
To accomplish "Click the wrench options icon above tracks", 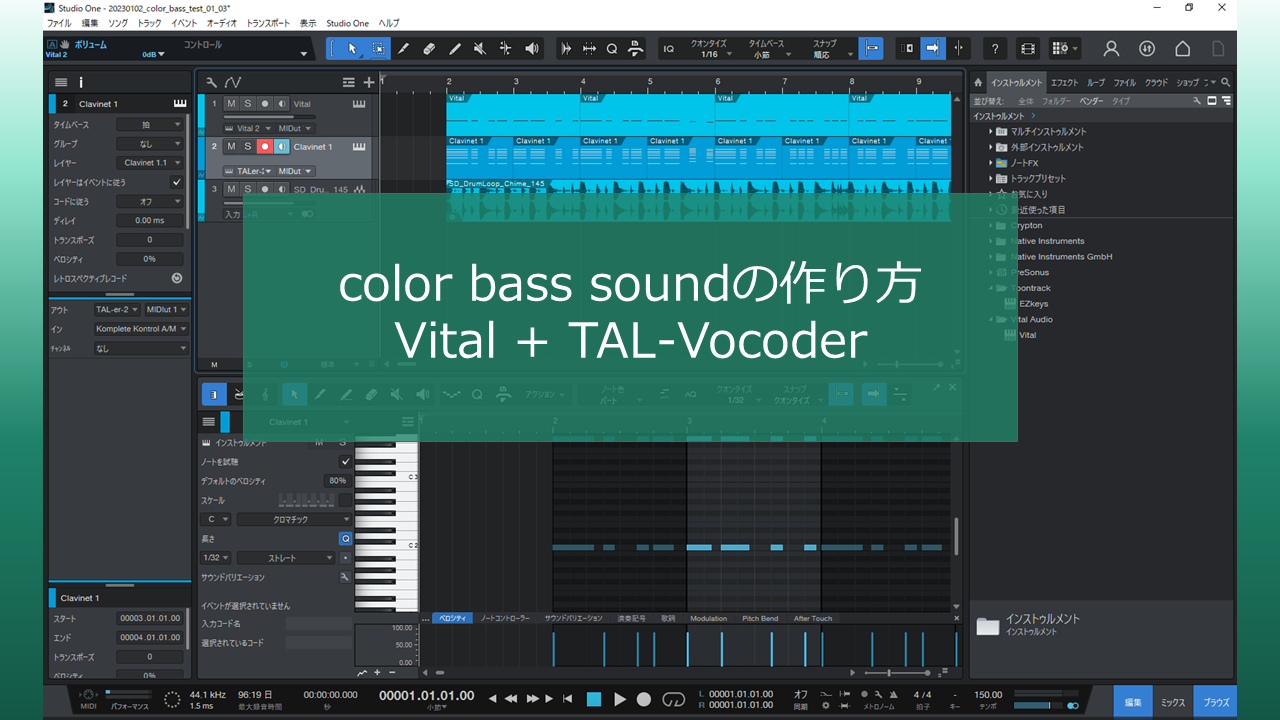I will (211, 82).
